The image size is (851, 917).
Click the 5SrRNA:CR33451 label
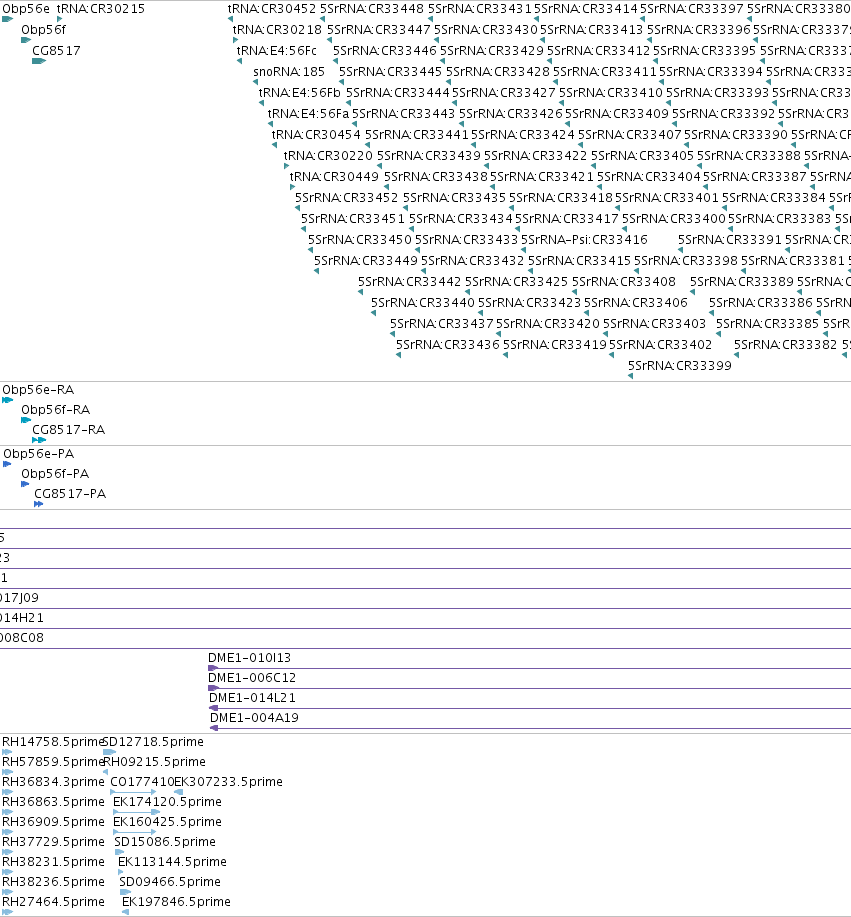click(x=353, y=219)
